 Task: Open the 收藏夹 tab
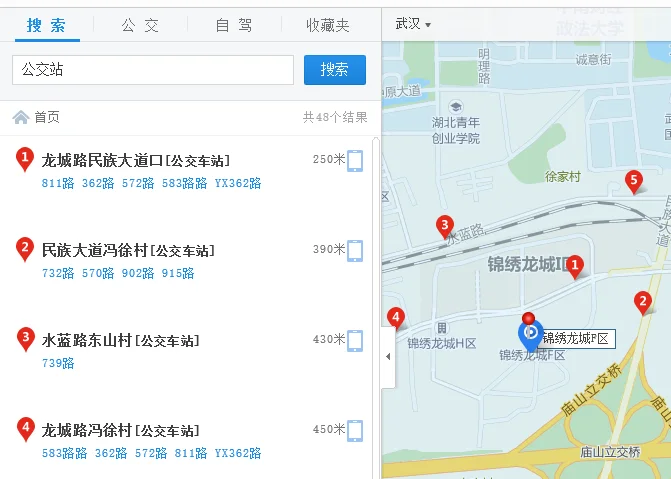[x=328, y=25]
